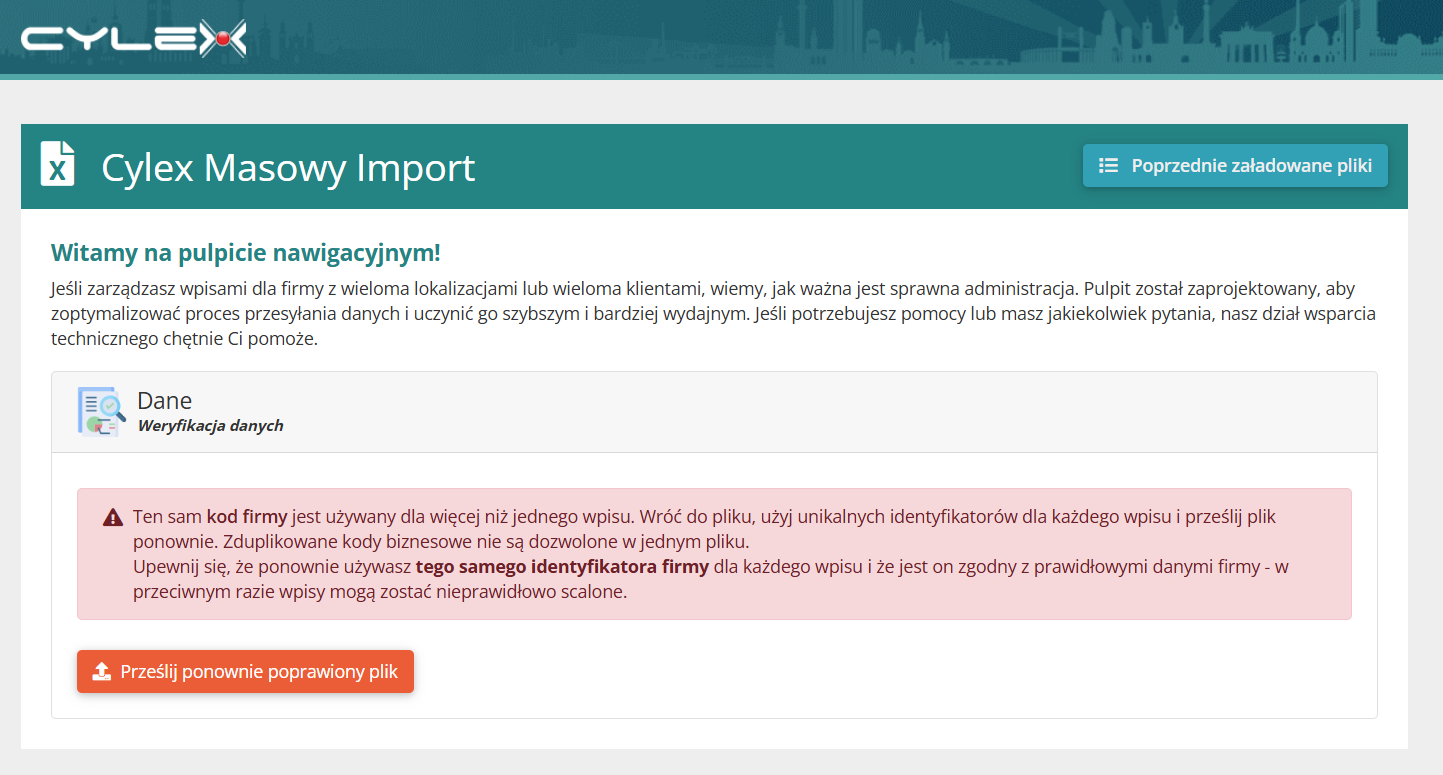This screenshot has height=775, width=1443.
Task: Click the Witamy na pulpicie nawigacyjnym heading
Action: click(x=245, y=251)
